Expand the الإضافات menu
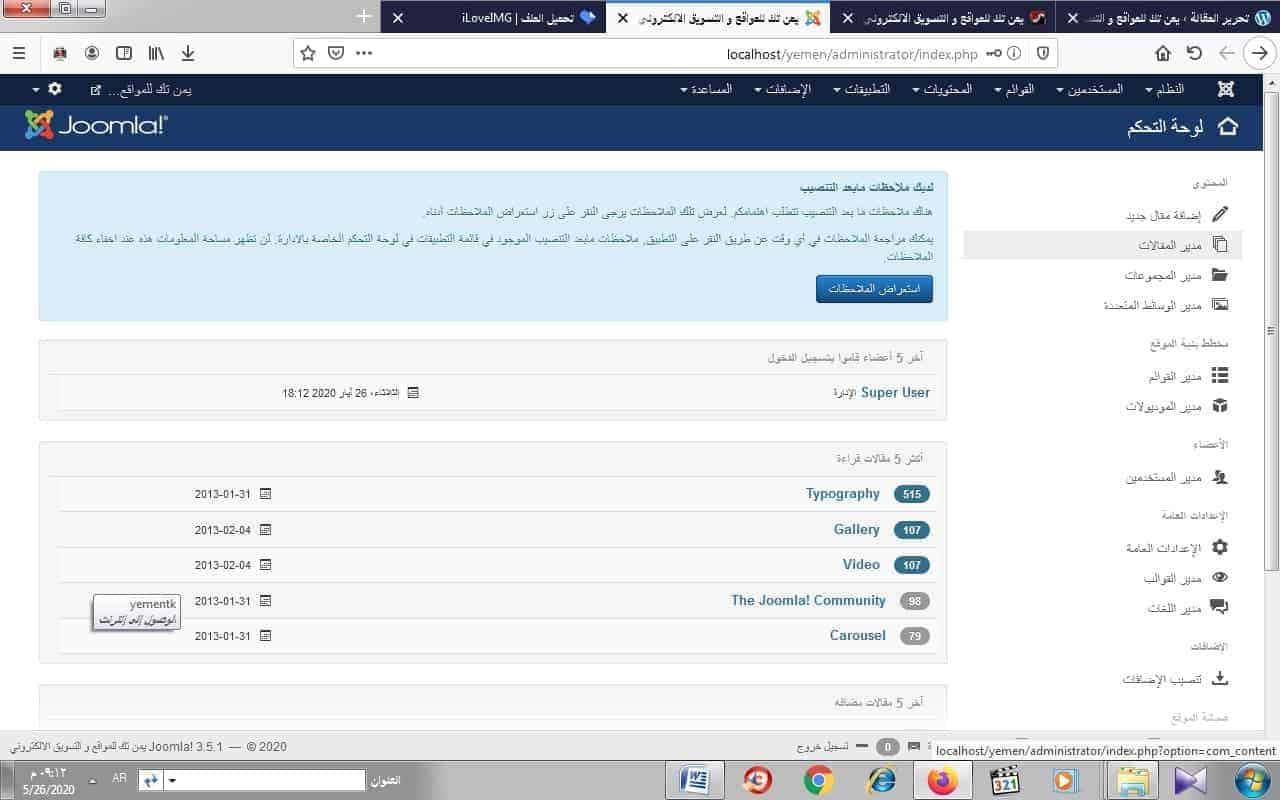 tap(783, 89)
